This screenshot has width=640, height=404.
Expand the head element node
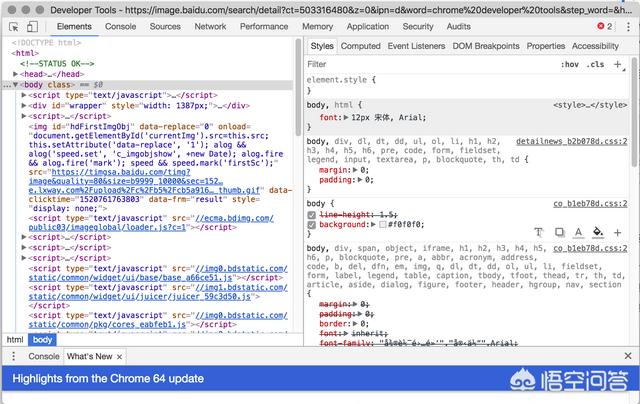pos(16,74)
